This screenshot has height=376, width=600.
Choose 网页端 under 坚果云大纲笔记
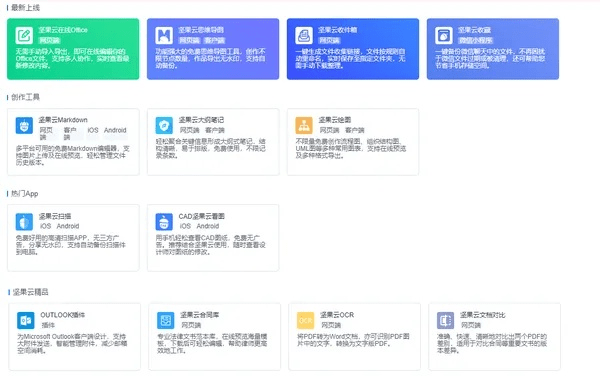click(189, 130)
